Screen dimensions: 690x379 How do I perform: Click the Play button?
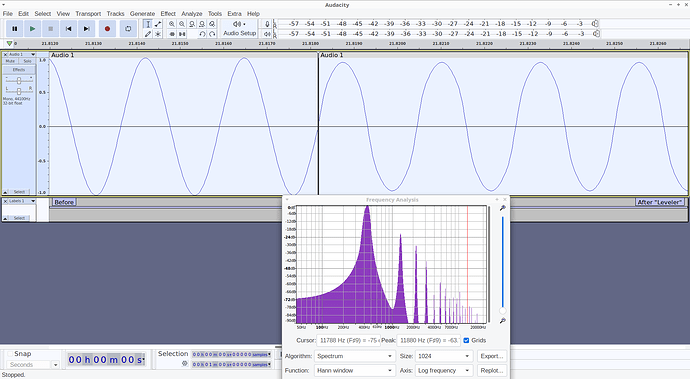point(33,29)
